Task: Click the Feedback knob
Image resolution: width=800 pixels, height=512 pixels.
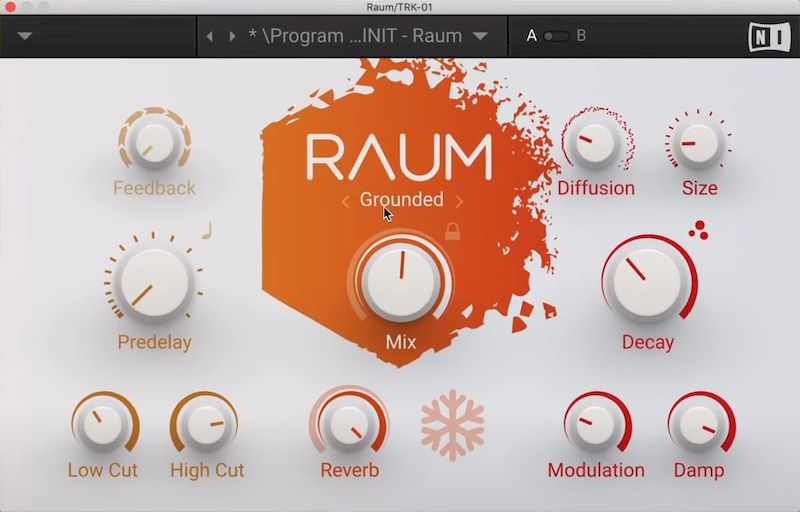Action: tap(155, 142)
